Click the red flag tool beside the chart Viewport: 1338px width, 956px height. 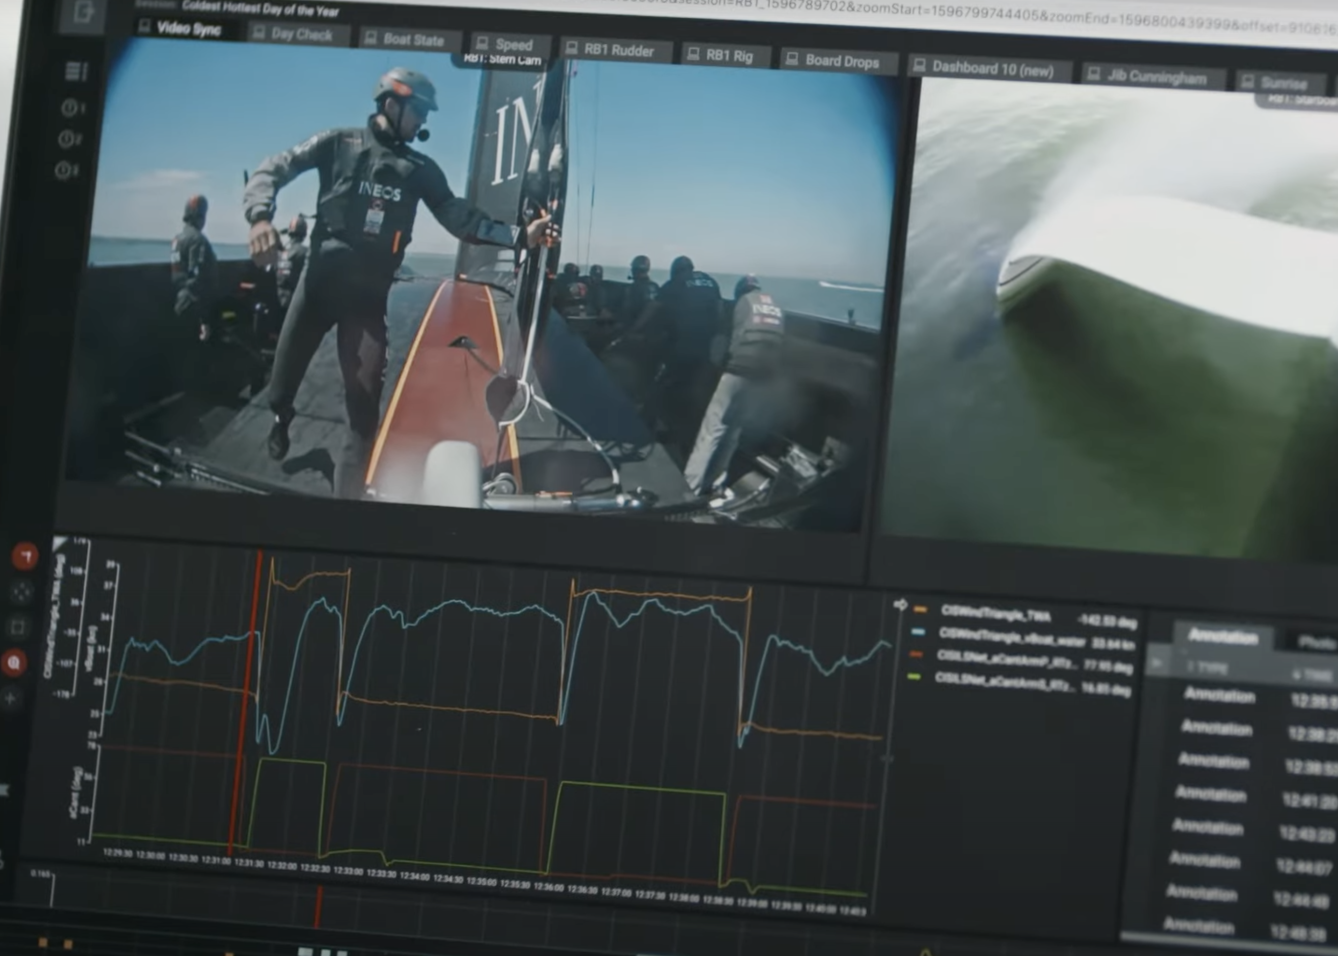coord(25,556)
